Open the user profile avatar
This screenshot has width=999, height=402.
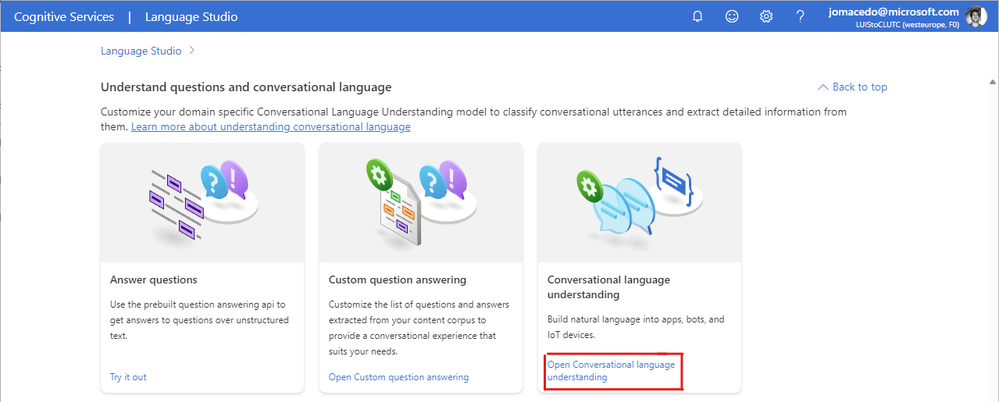click(976, 17)
